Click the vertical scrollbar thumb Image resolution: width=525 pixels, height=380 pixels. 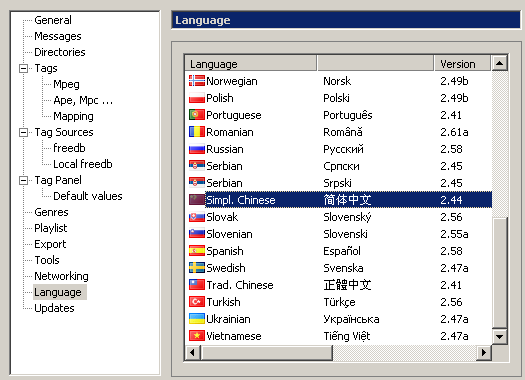tap(500, 273)
